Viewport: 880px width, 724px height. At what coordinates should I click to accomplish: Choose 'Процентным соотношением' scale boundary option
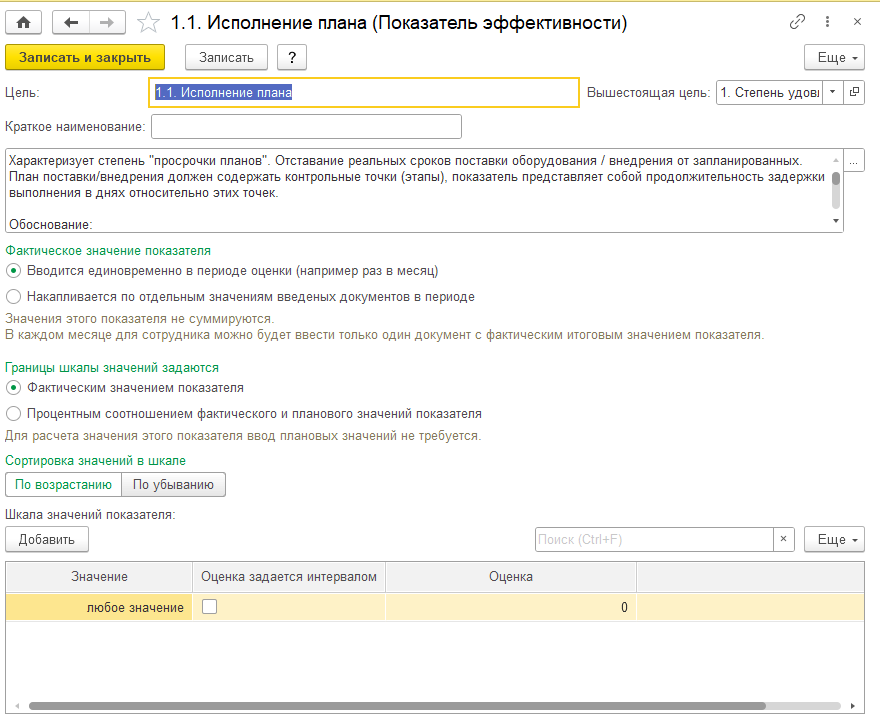(14, 413)
